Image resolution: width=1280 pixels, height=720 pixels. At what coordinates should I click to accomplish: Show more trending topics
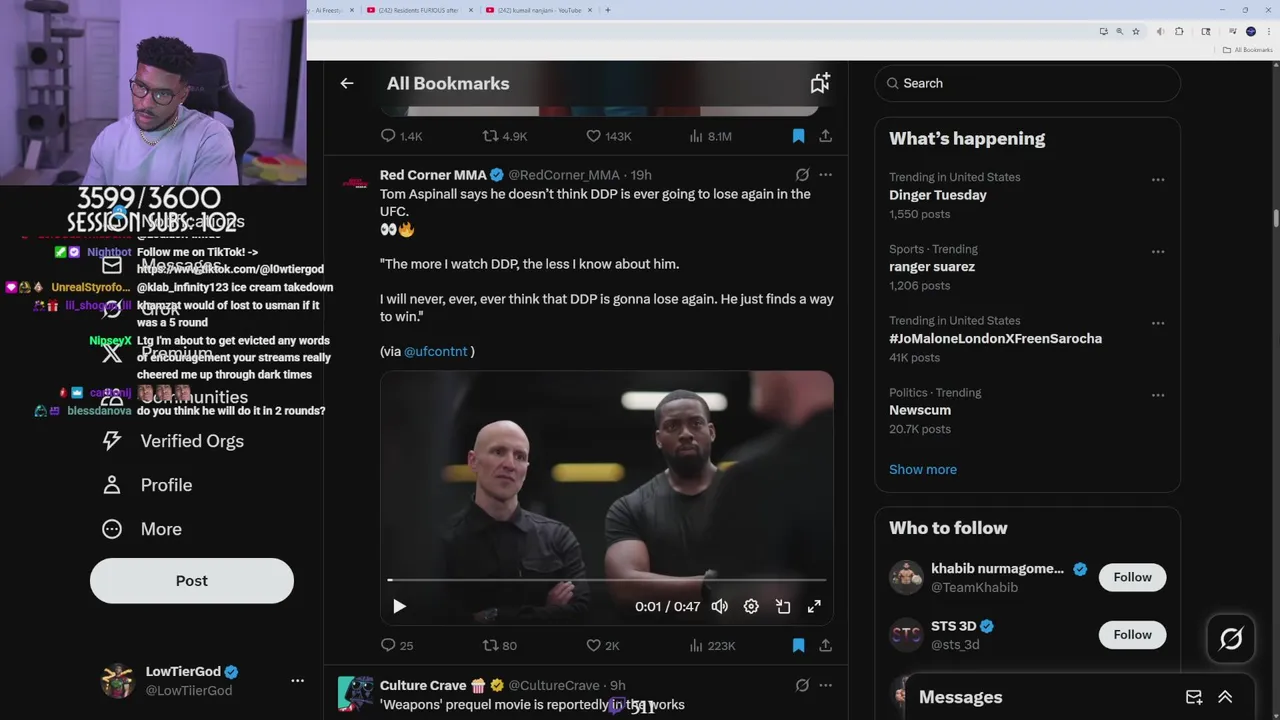[x=923, y=469]
